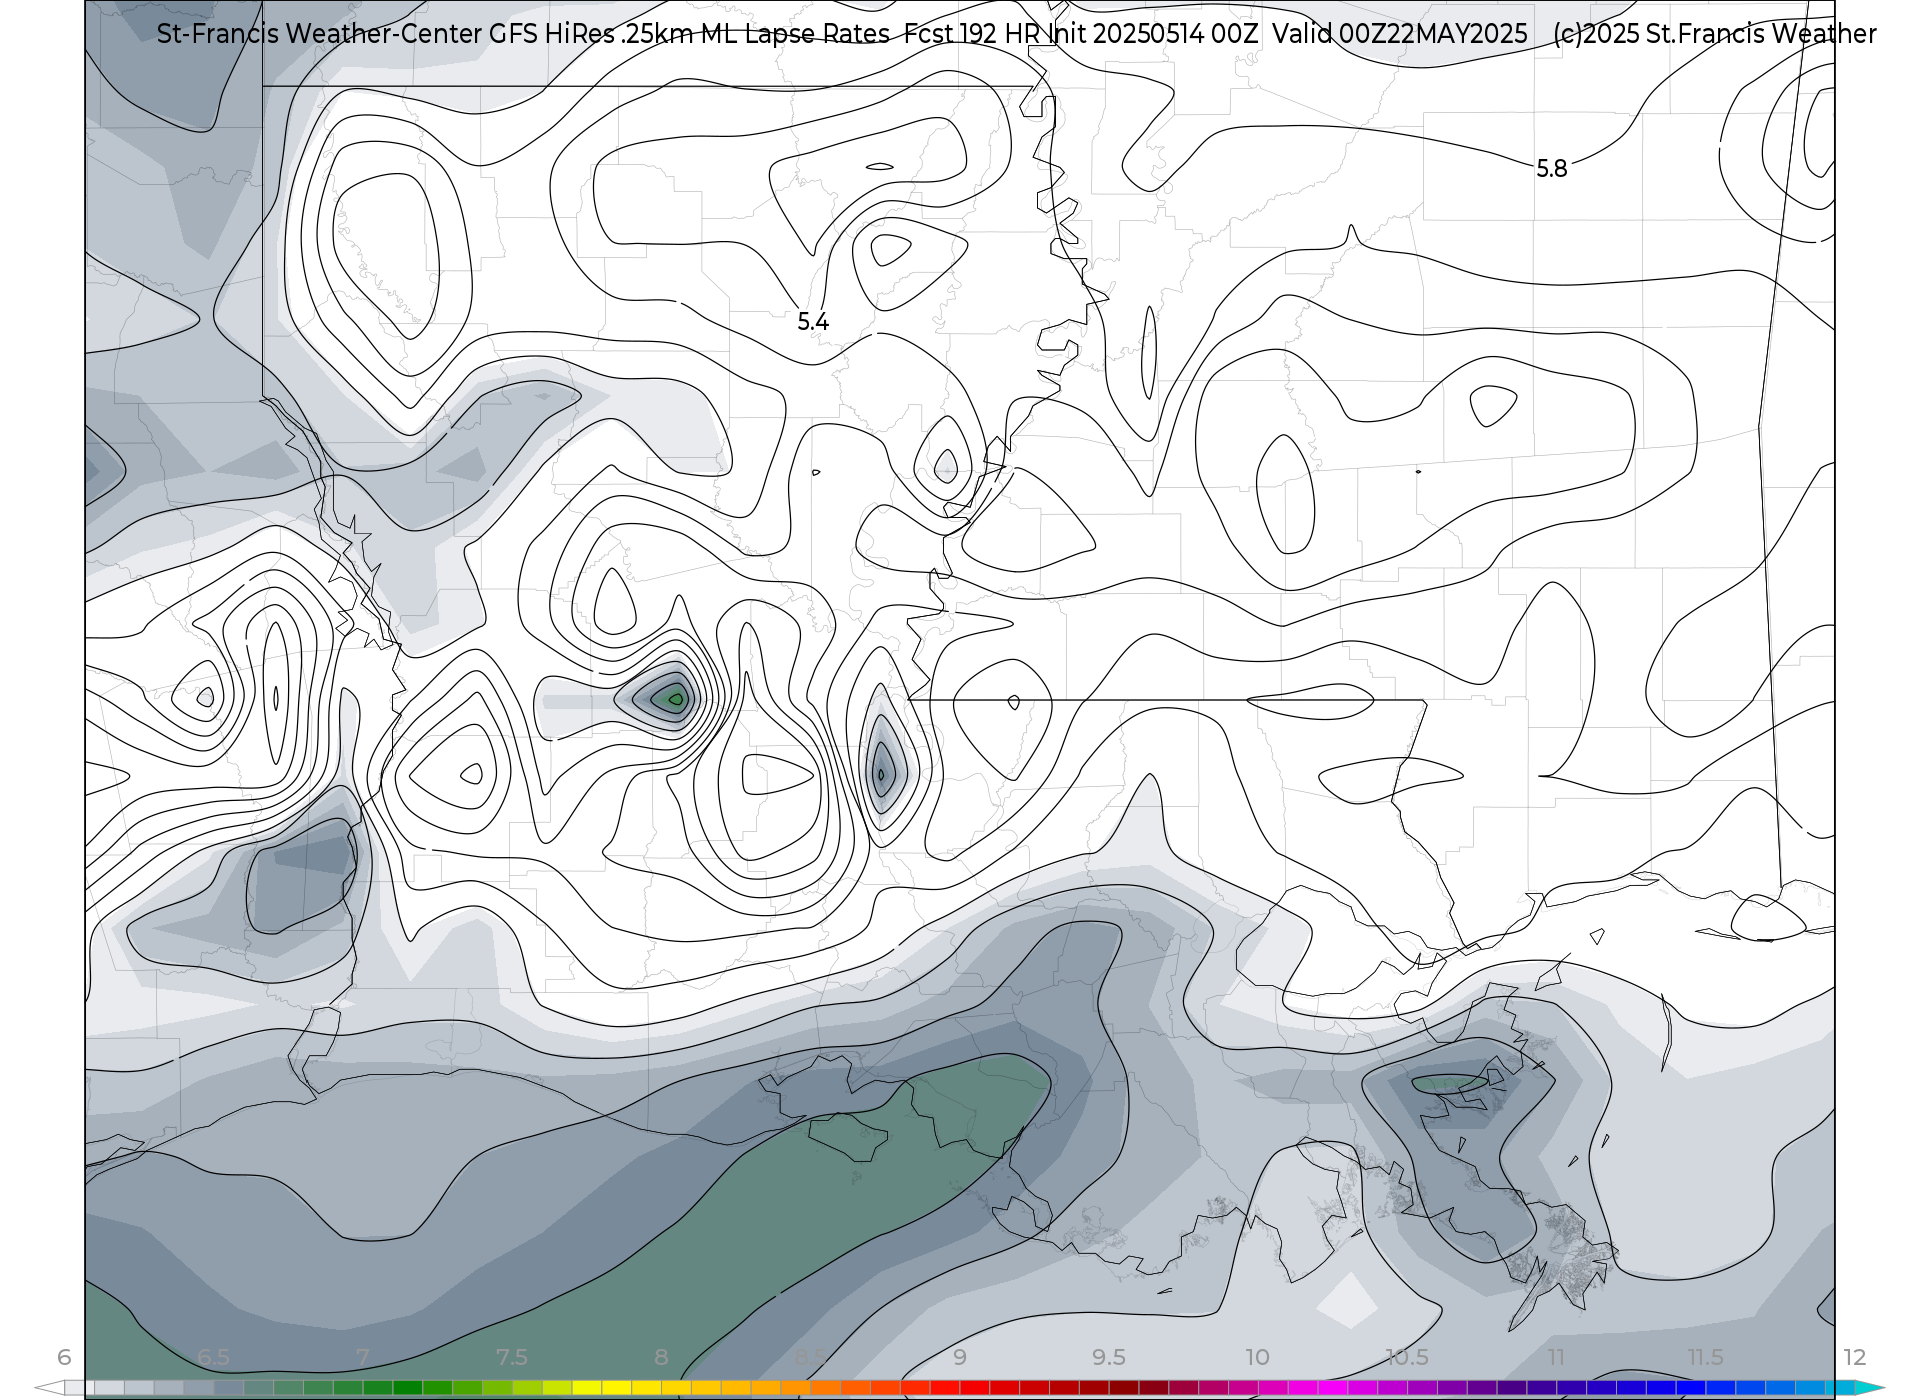Viewport: 1920px width, 1400px height.
Task: Click the 5.4 contour label
Action: (x=813, y=322)
